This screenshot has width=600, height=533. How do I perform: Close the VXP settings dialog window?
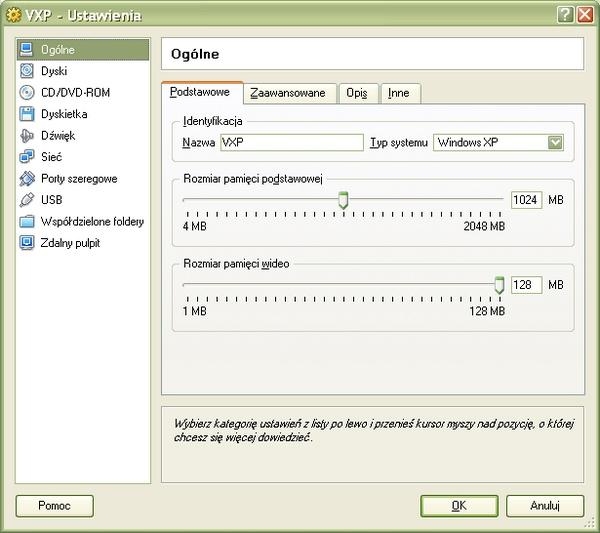(585, 15)
